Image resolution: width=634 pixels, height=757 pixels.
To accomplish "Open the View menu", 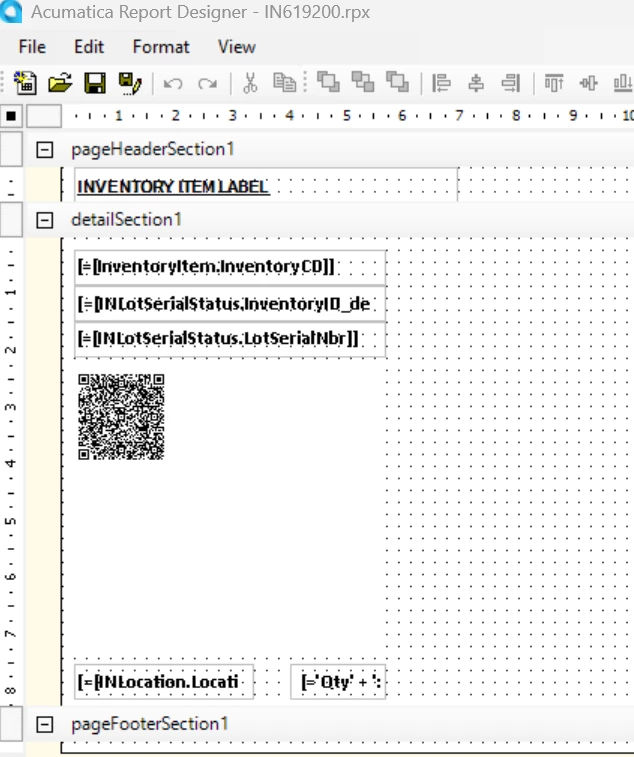I will tap(237, 47).
